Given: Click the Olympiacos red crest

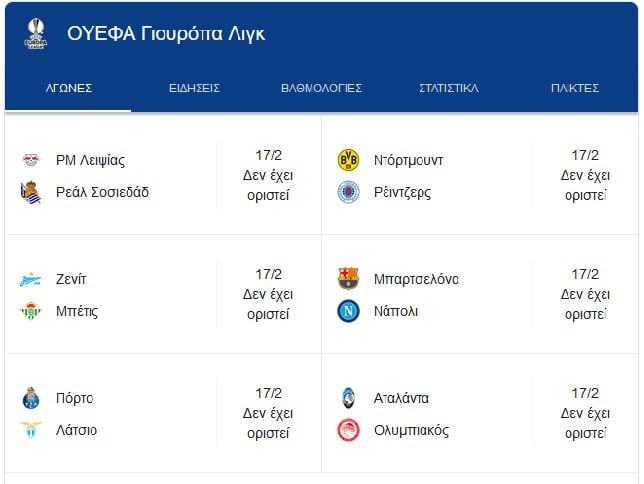Looking at the screenshot, I should pyautogui.click(x=348, y=430).
